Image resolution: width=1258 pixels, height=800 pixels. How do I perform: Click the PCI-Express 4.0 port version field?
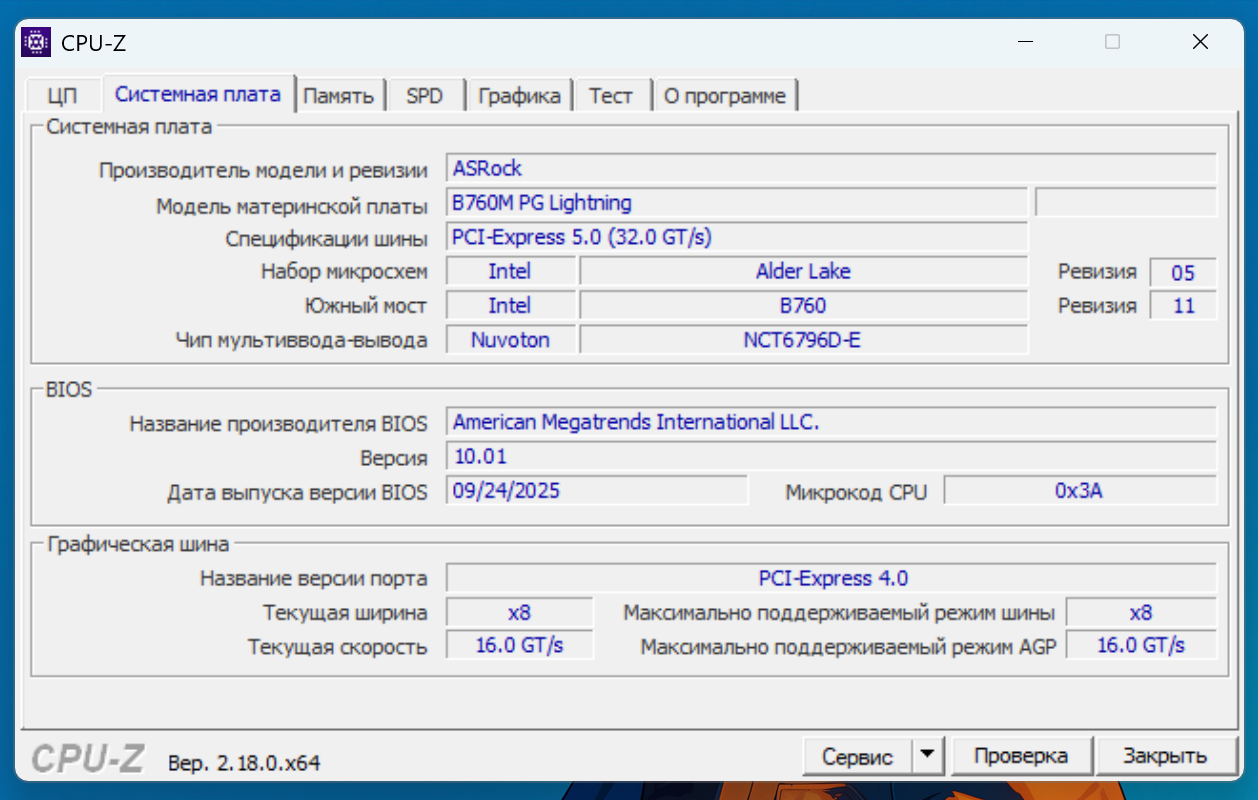coord(831,578)
